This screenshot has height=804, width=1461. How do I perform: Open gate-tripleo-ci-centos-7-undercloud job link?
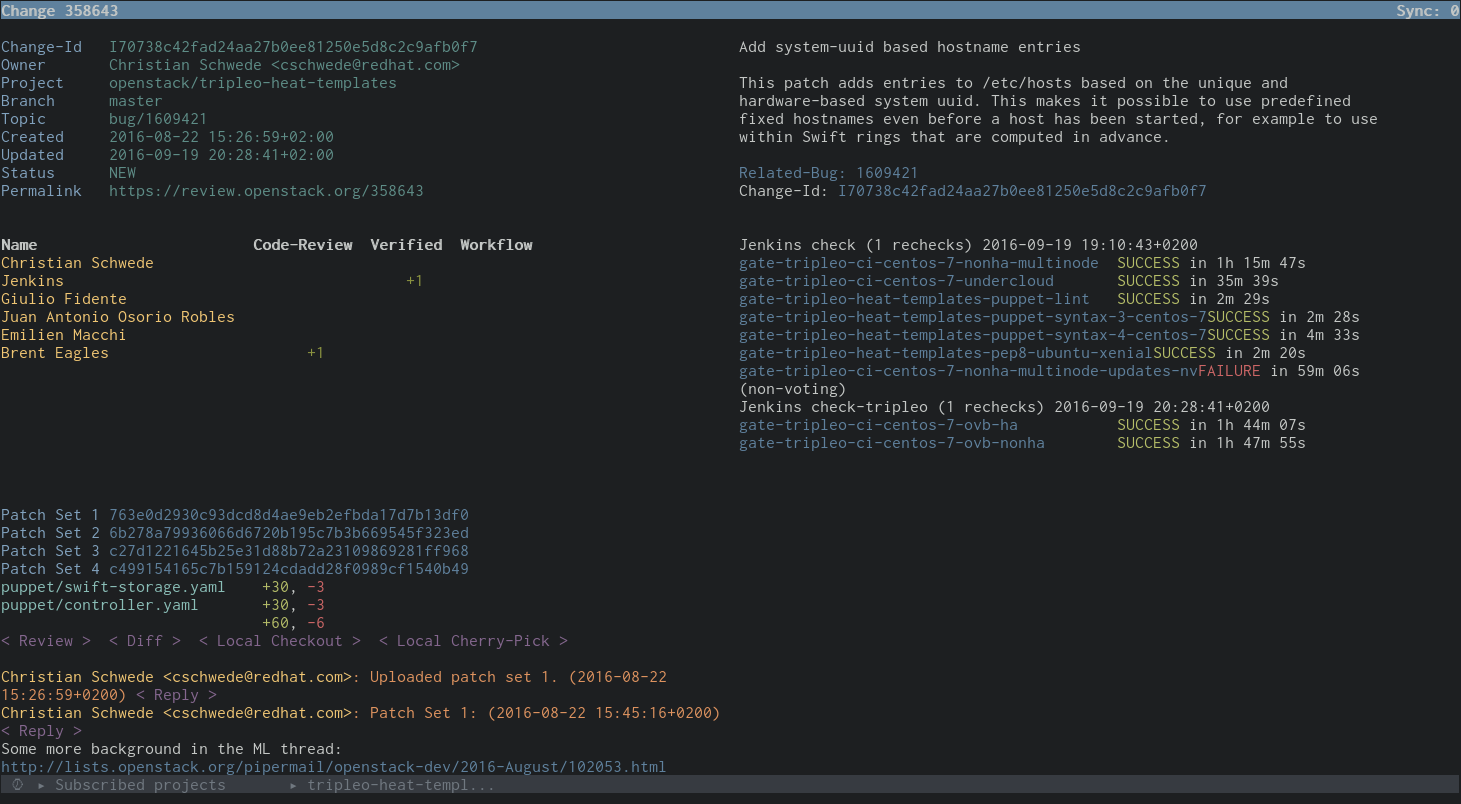tap(896, 281)
